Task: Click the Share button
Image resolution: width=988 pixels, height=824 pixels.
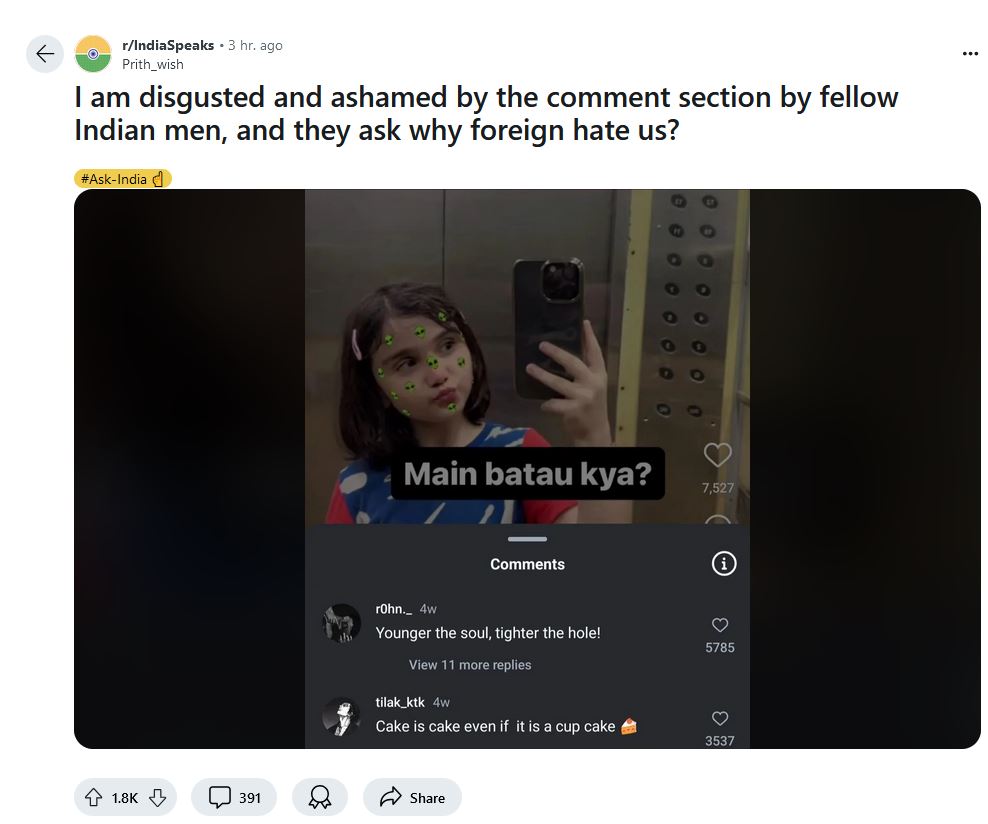Action: [x=412, y=798]
